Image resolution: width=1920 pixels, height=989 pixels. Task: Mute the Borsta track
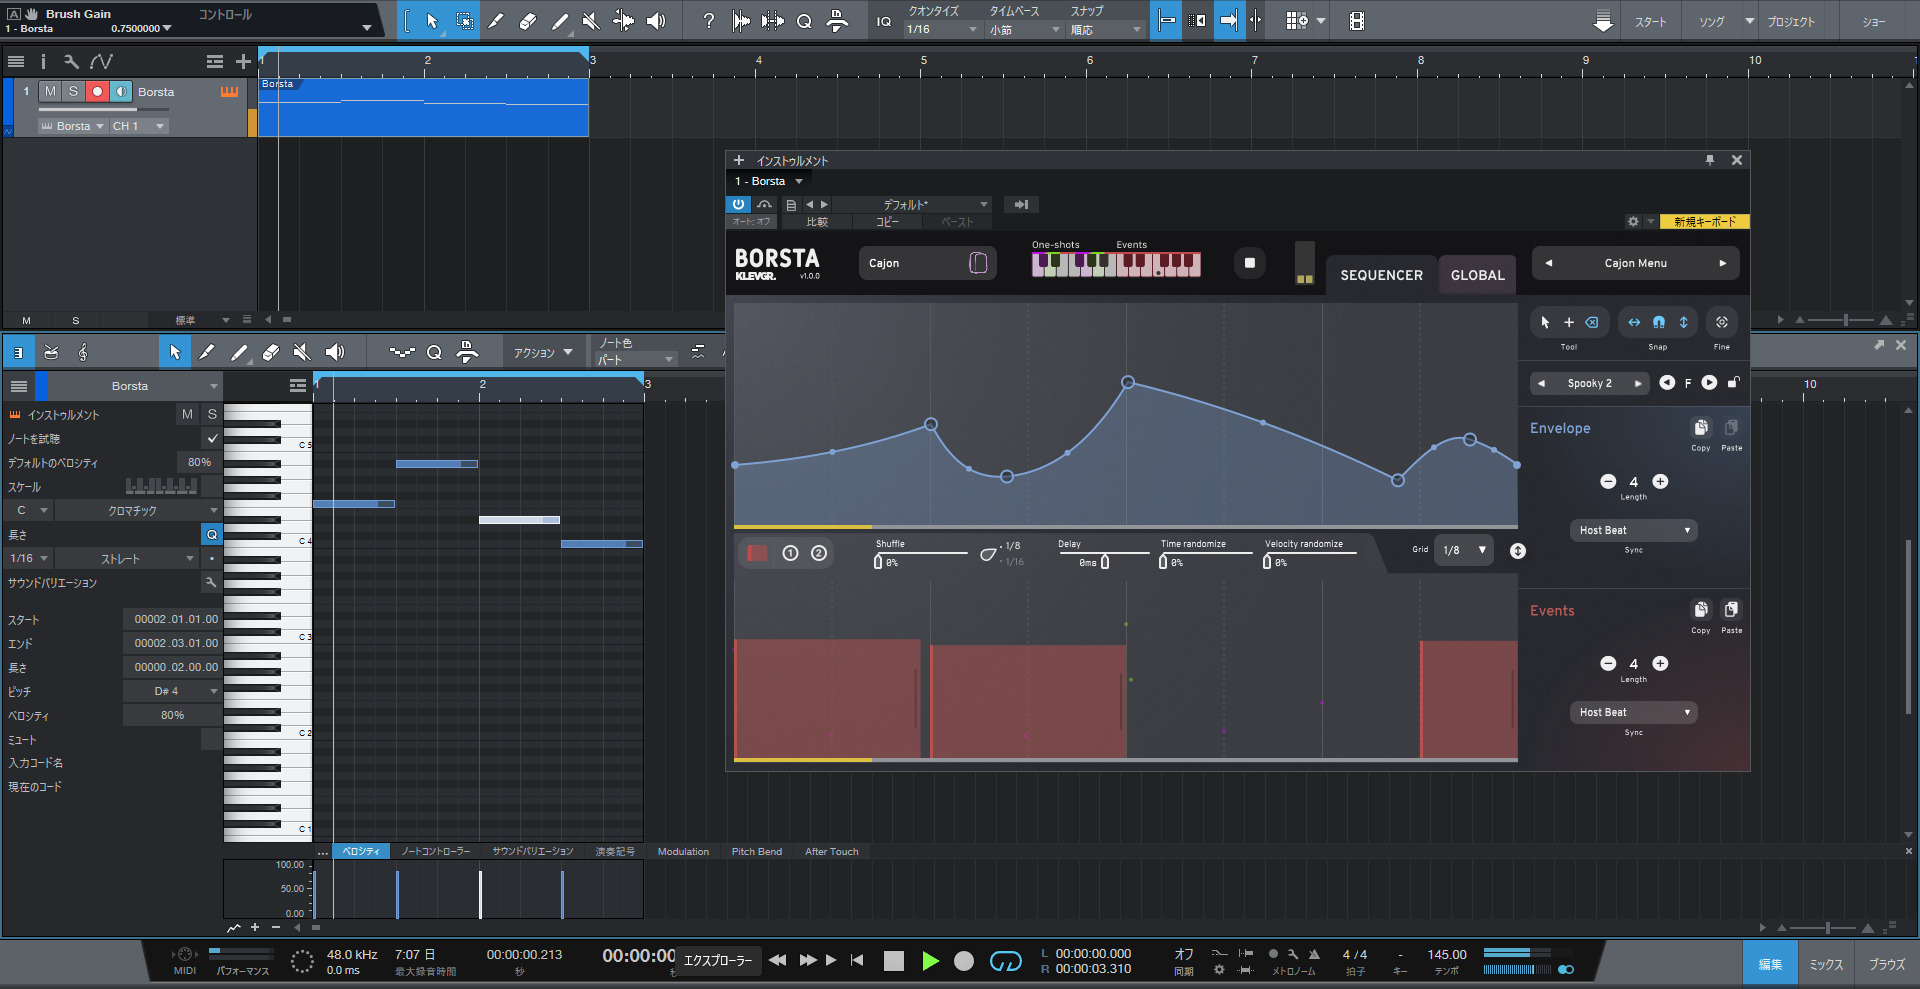(50, 91)
